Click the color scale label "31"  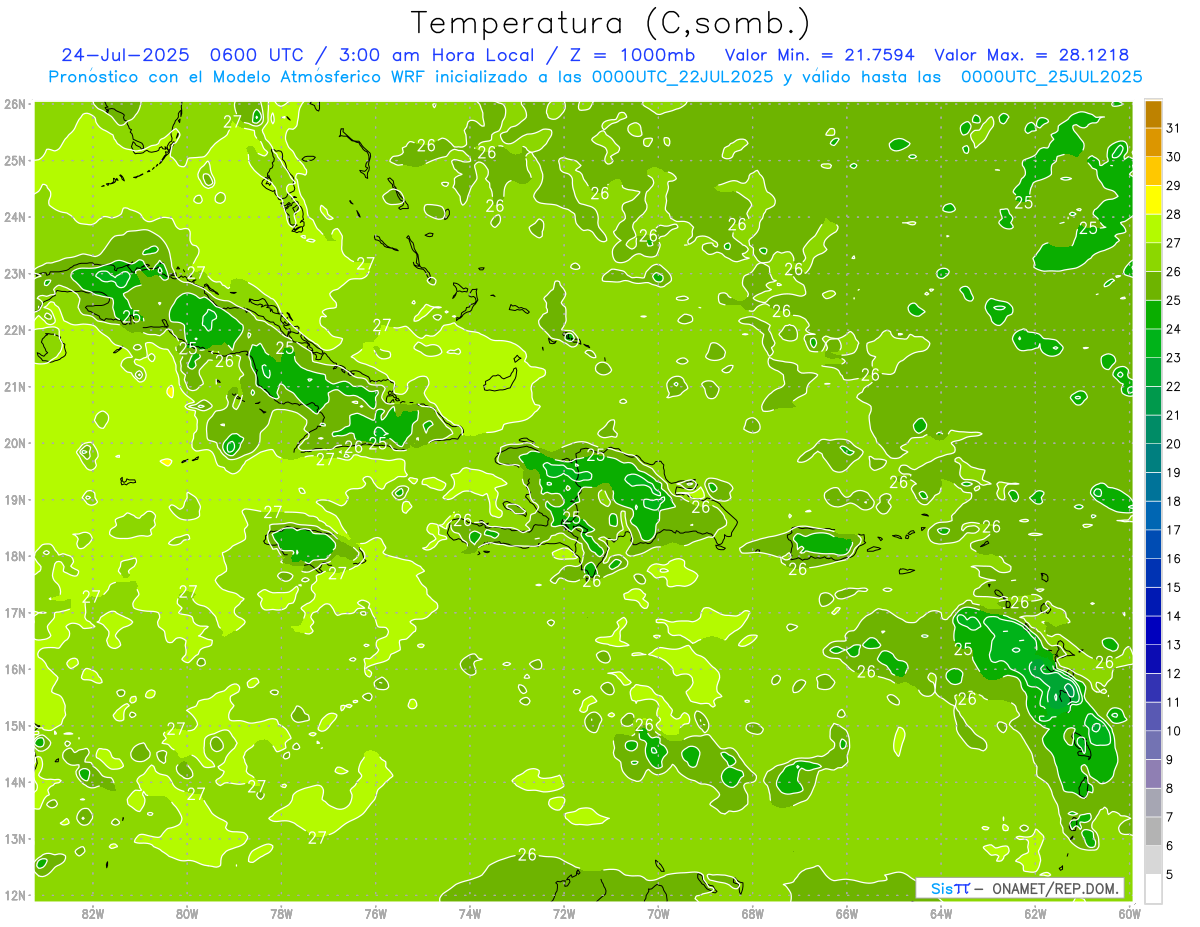(1174, 128)
